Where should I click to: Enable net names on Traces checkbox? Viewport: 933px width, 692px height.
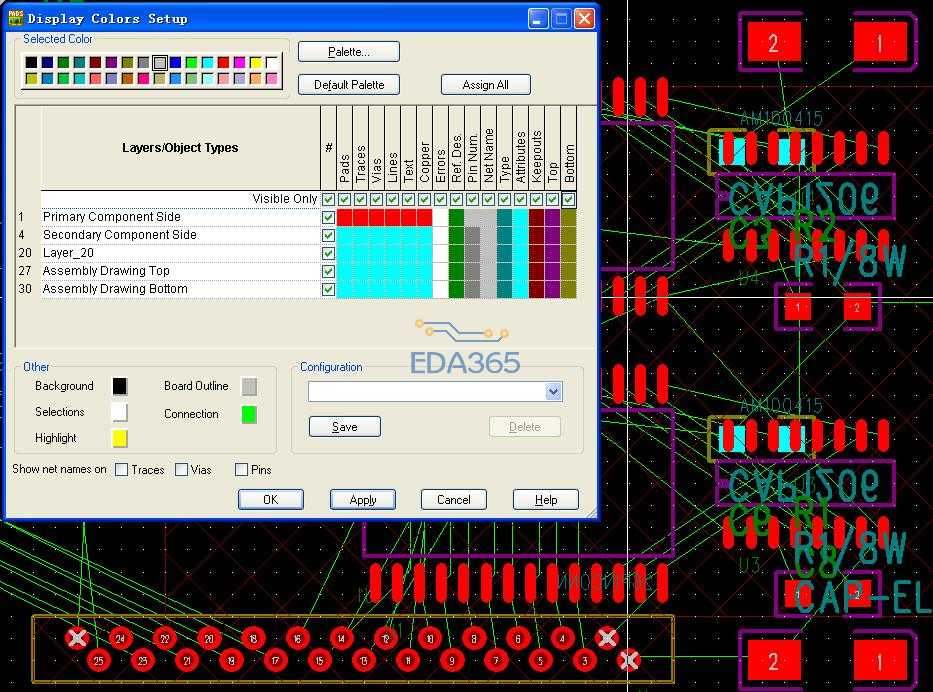coord(122,470)
